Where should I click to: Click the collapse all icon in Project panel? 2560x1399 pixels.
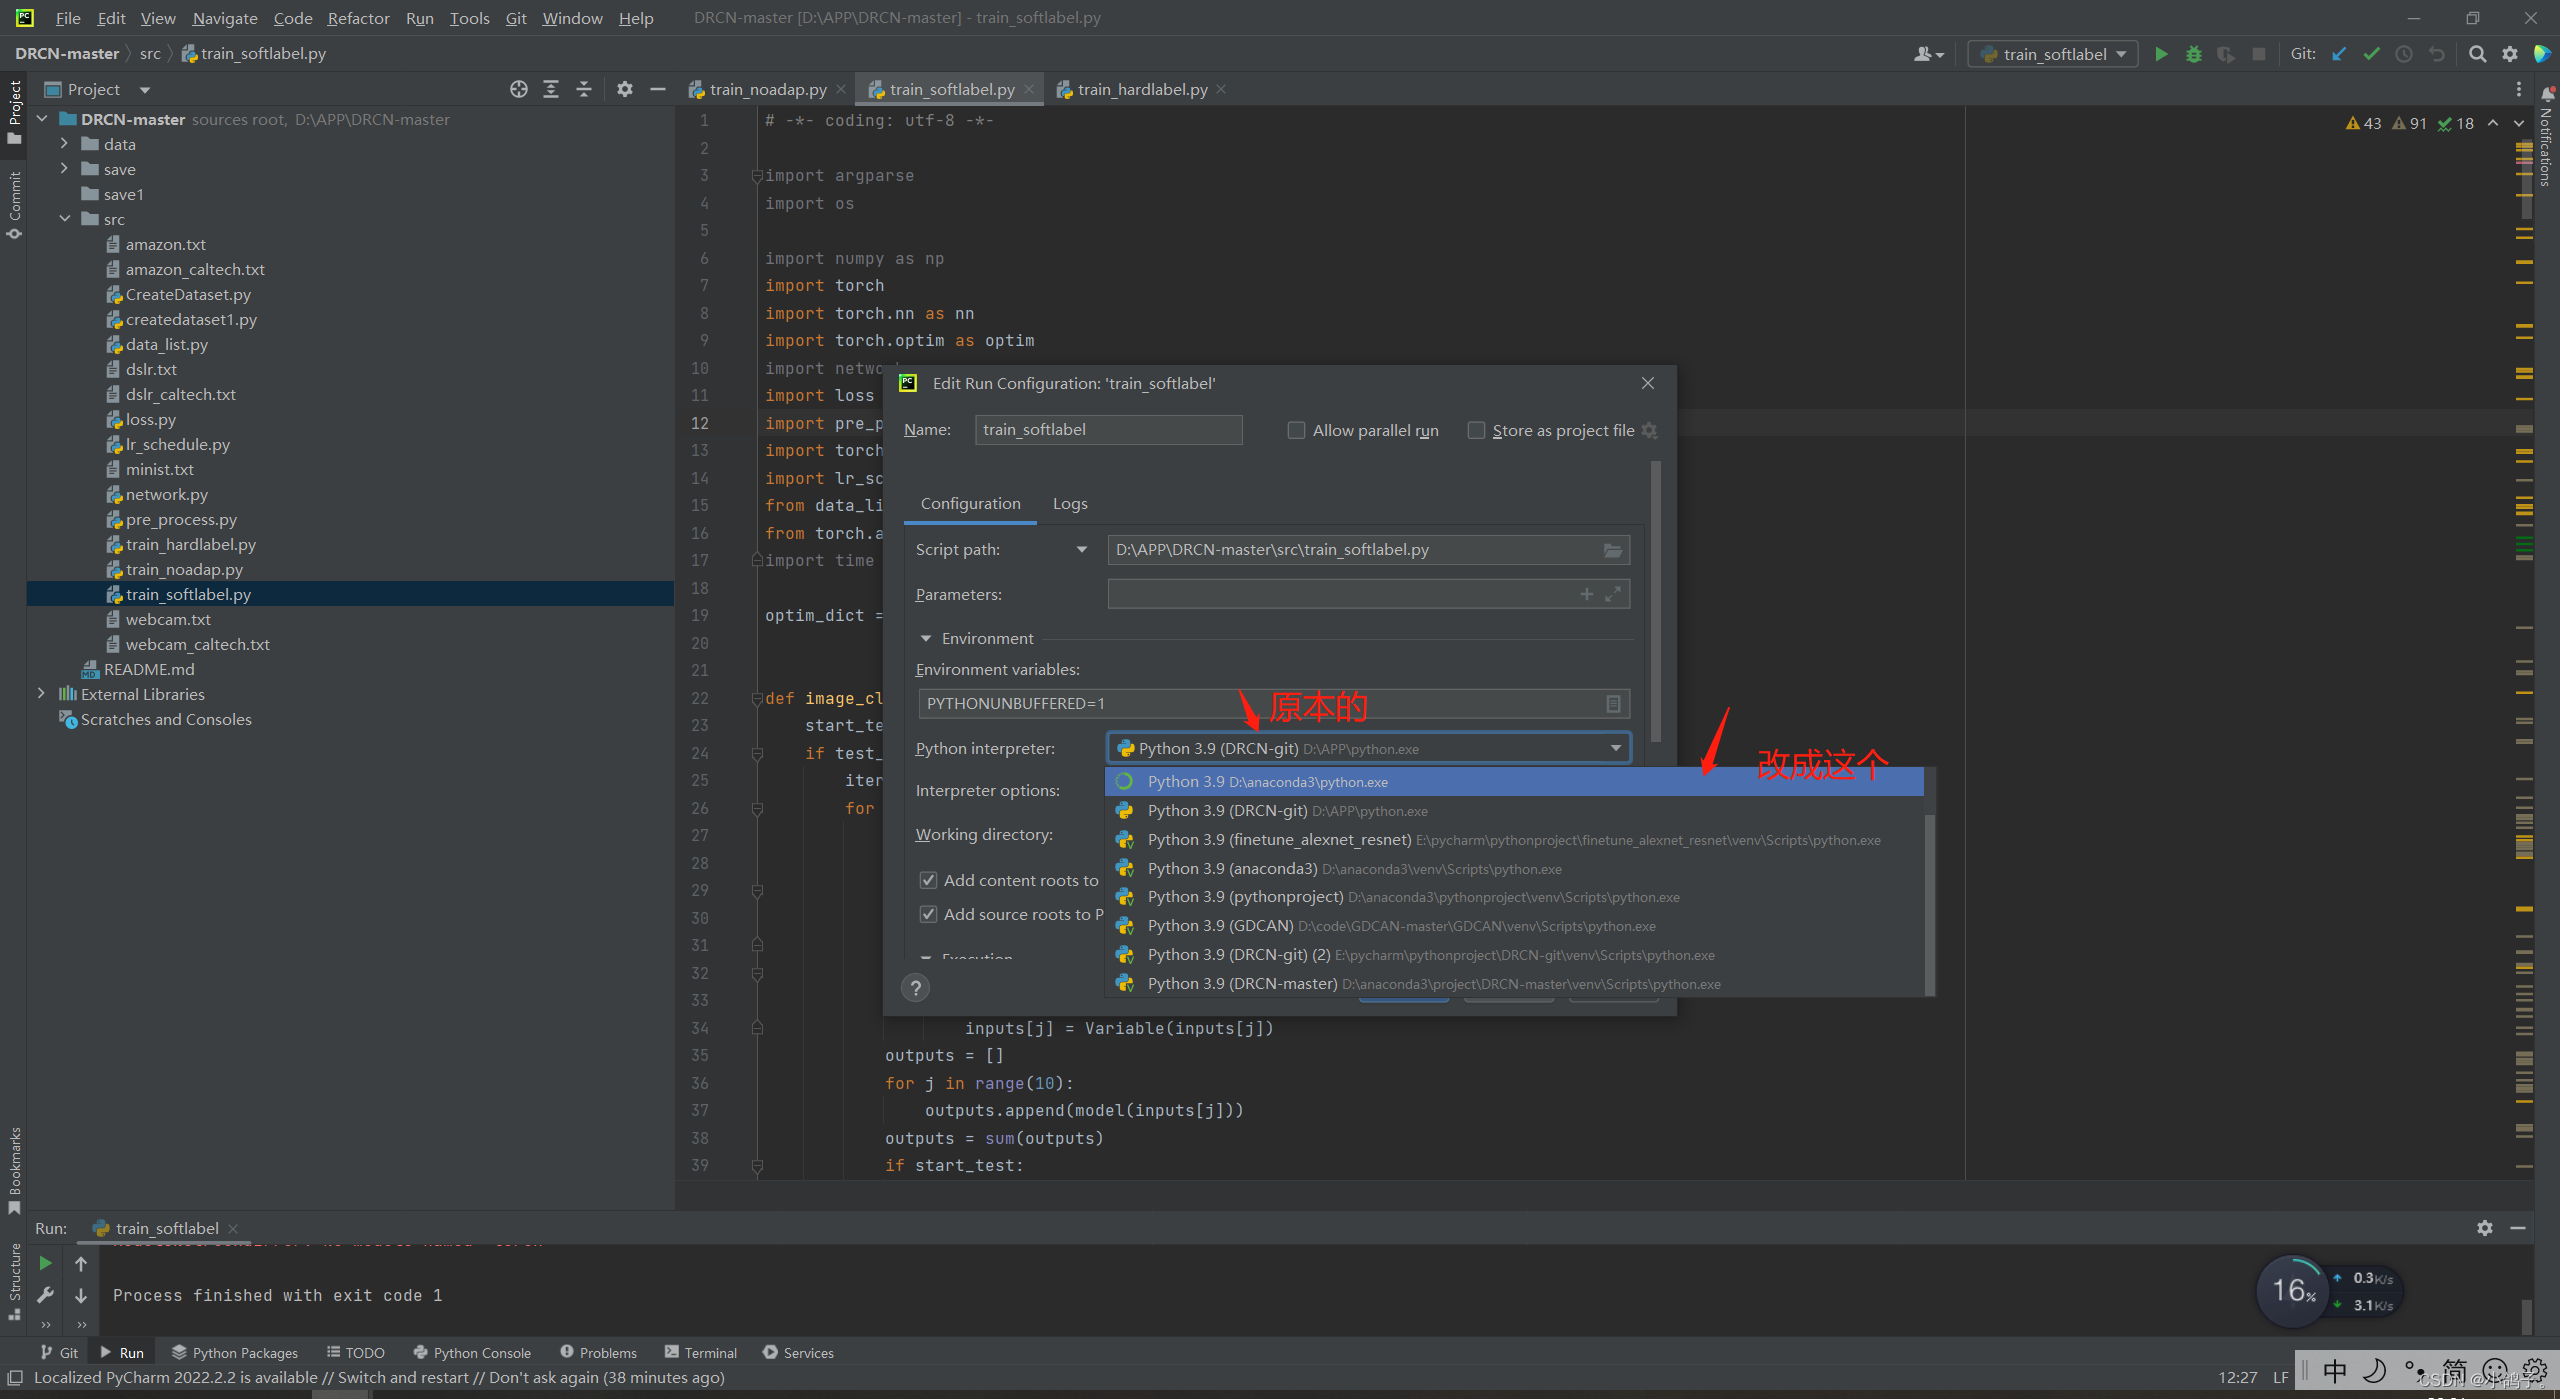point(584,89)
